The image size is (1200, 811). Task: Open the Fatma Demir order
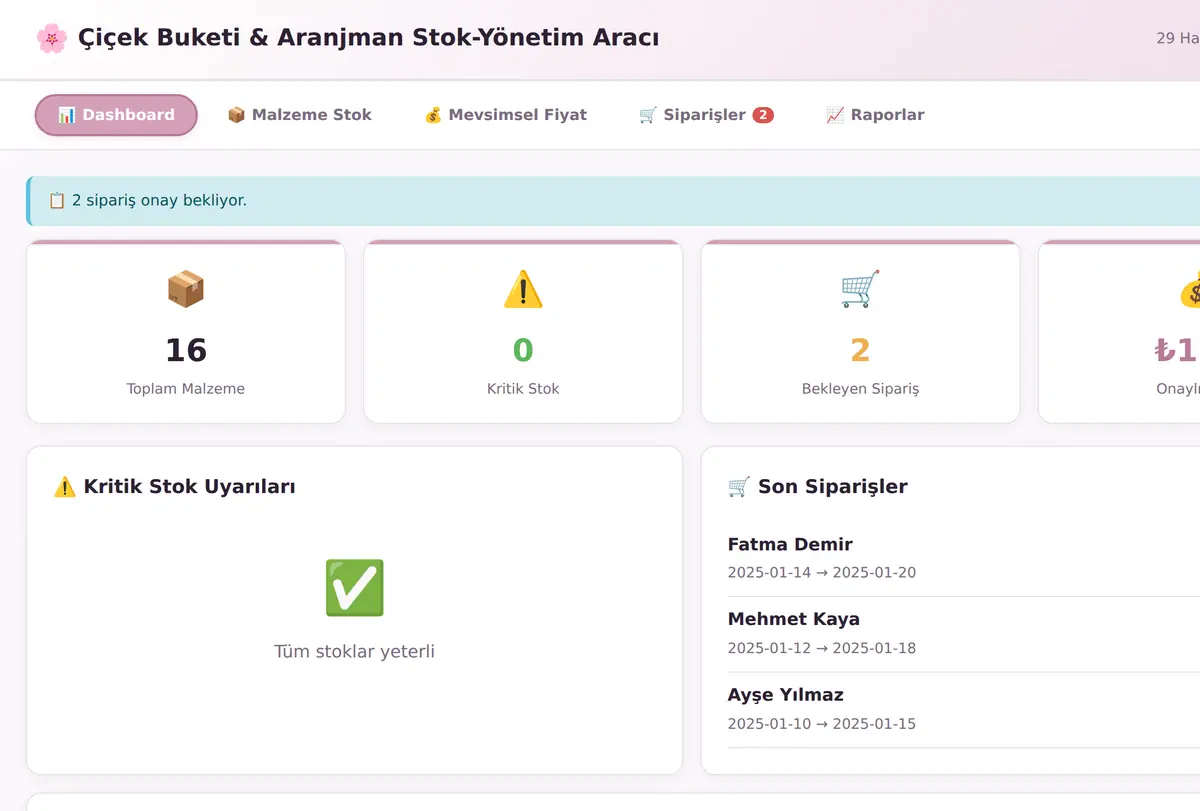coord(964,558)
